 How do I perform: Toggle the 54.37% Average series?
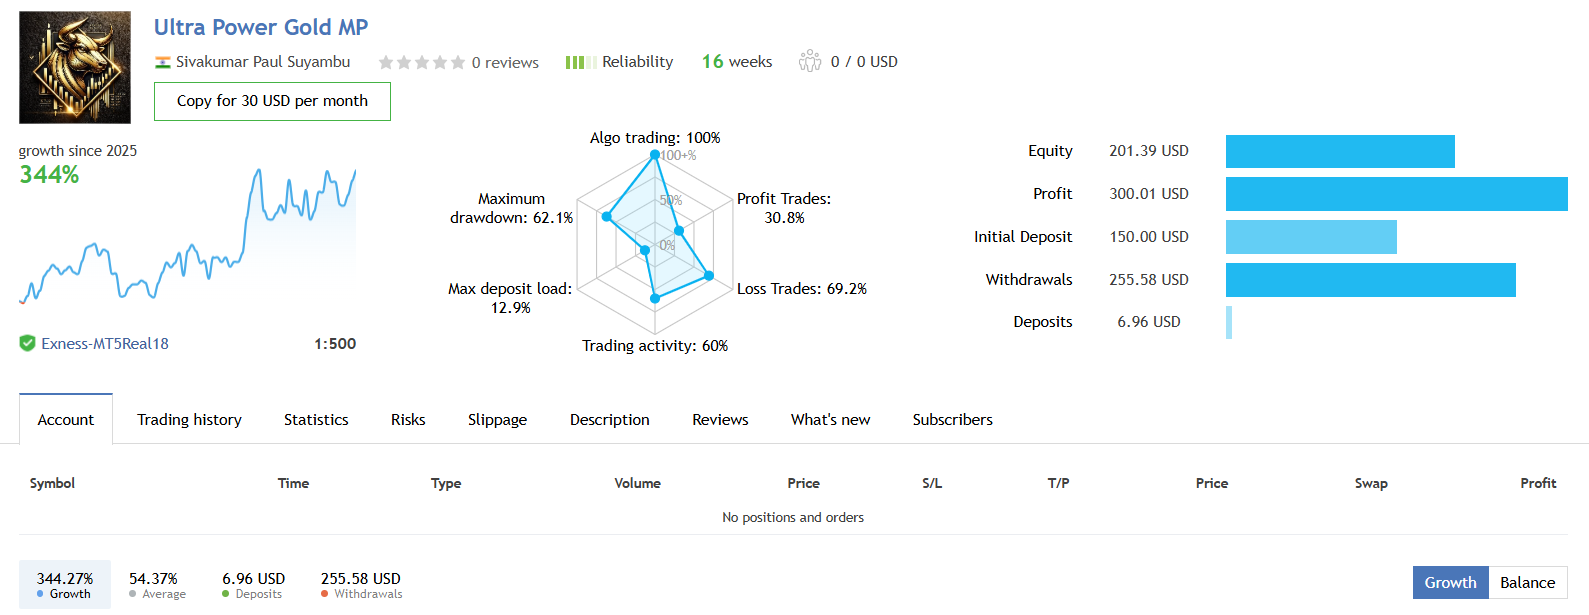[x=157, y=585]
